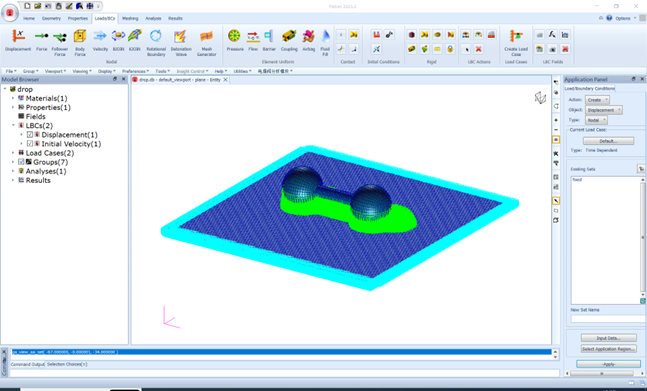Select the Fields tree item

(35, 116)
